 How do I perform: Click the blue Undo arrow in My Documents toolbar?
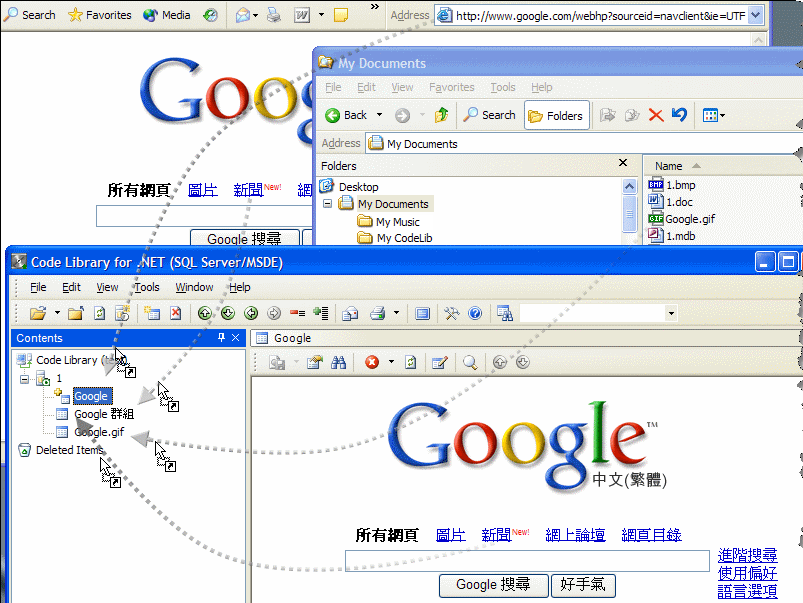tap(679, 115)
